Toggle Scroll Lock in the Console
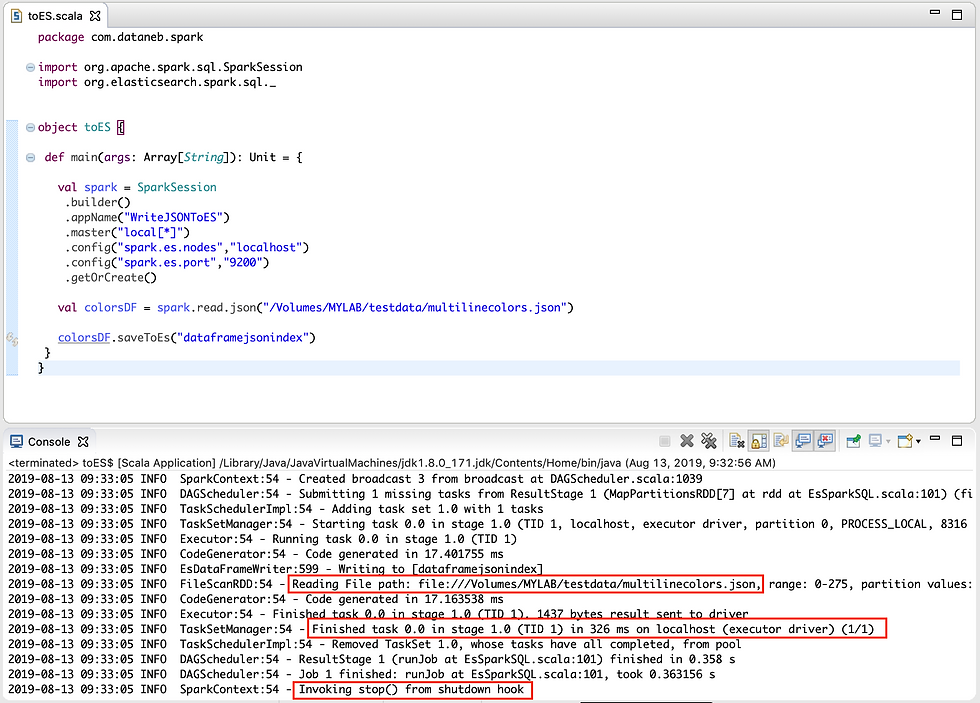Viewport: 980px width, 703px height. click(759, 441)
